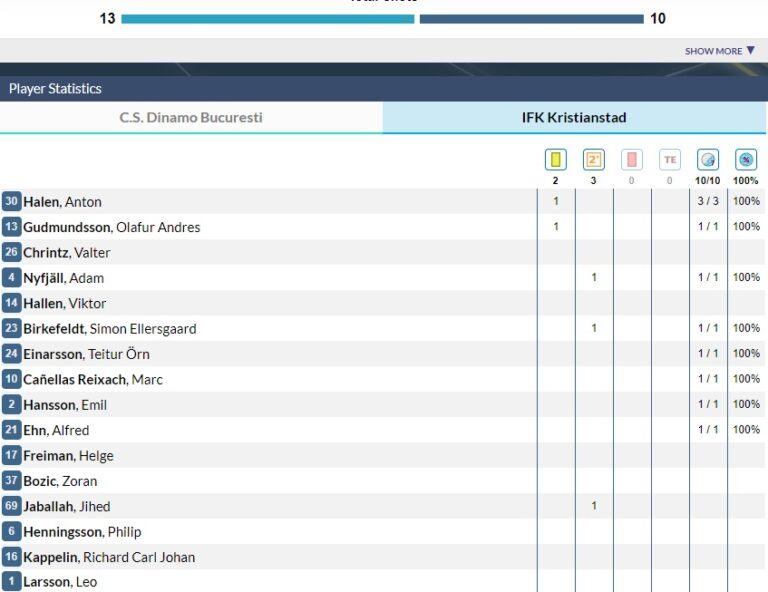Screen dimensions: 768x592
Task: Click Einarsson's 100% shot efficiency
Action: pyautogui.click(x=746, y=354)
